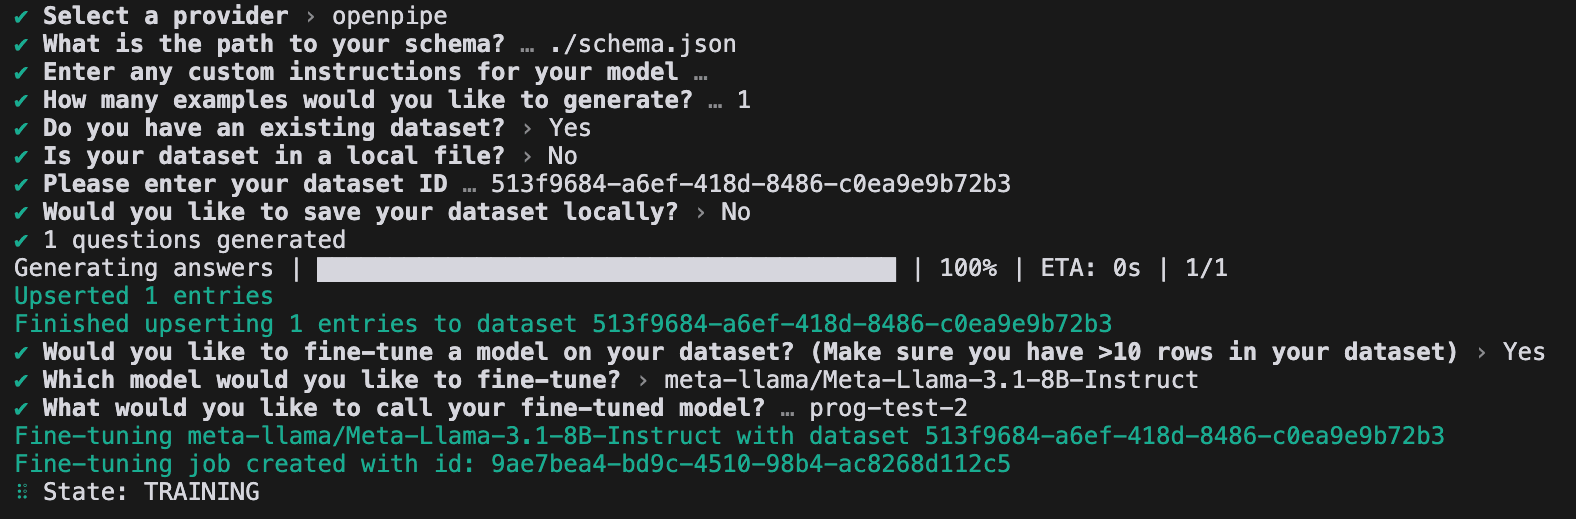Click checkmark next to fine-tuned model name prompt

coord(21,409)
